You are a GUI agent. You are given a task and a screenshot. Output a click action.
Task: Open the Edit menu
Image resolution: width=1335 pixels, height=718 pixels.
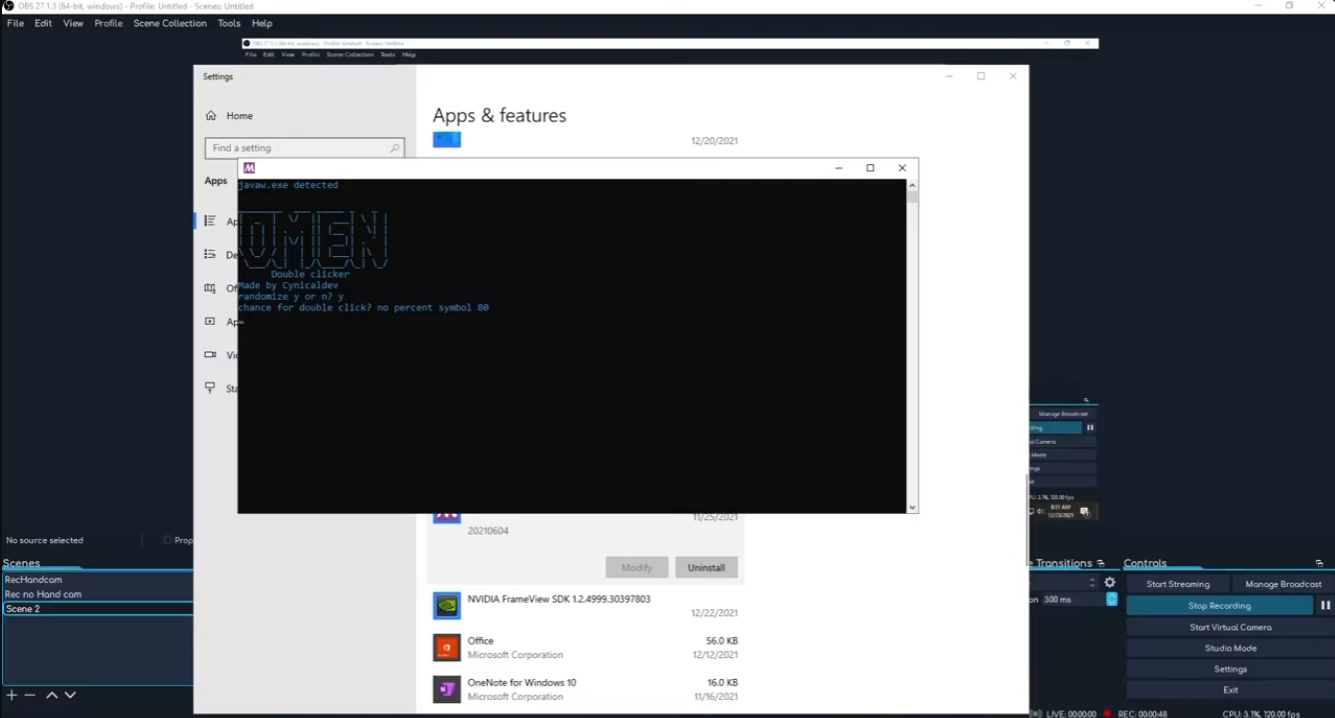[x=43, y=23]
